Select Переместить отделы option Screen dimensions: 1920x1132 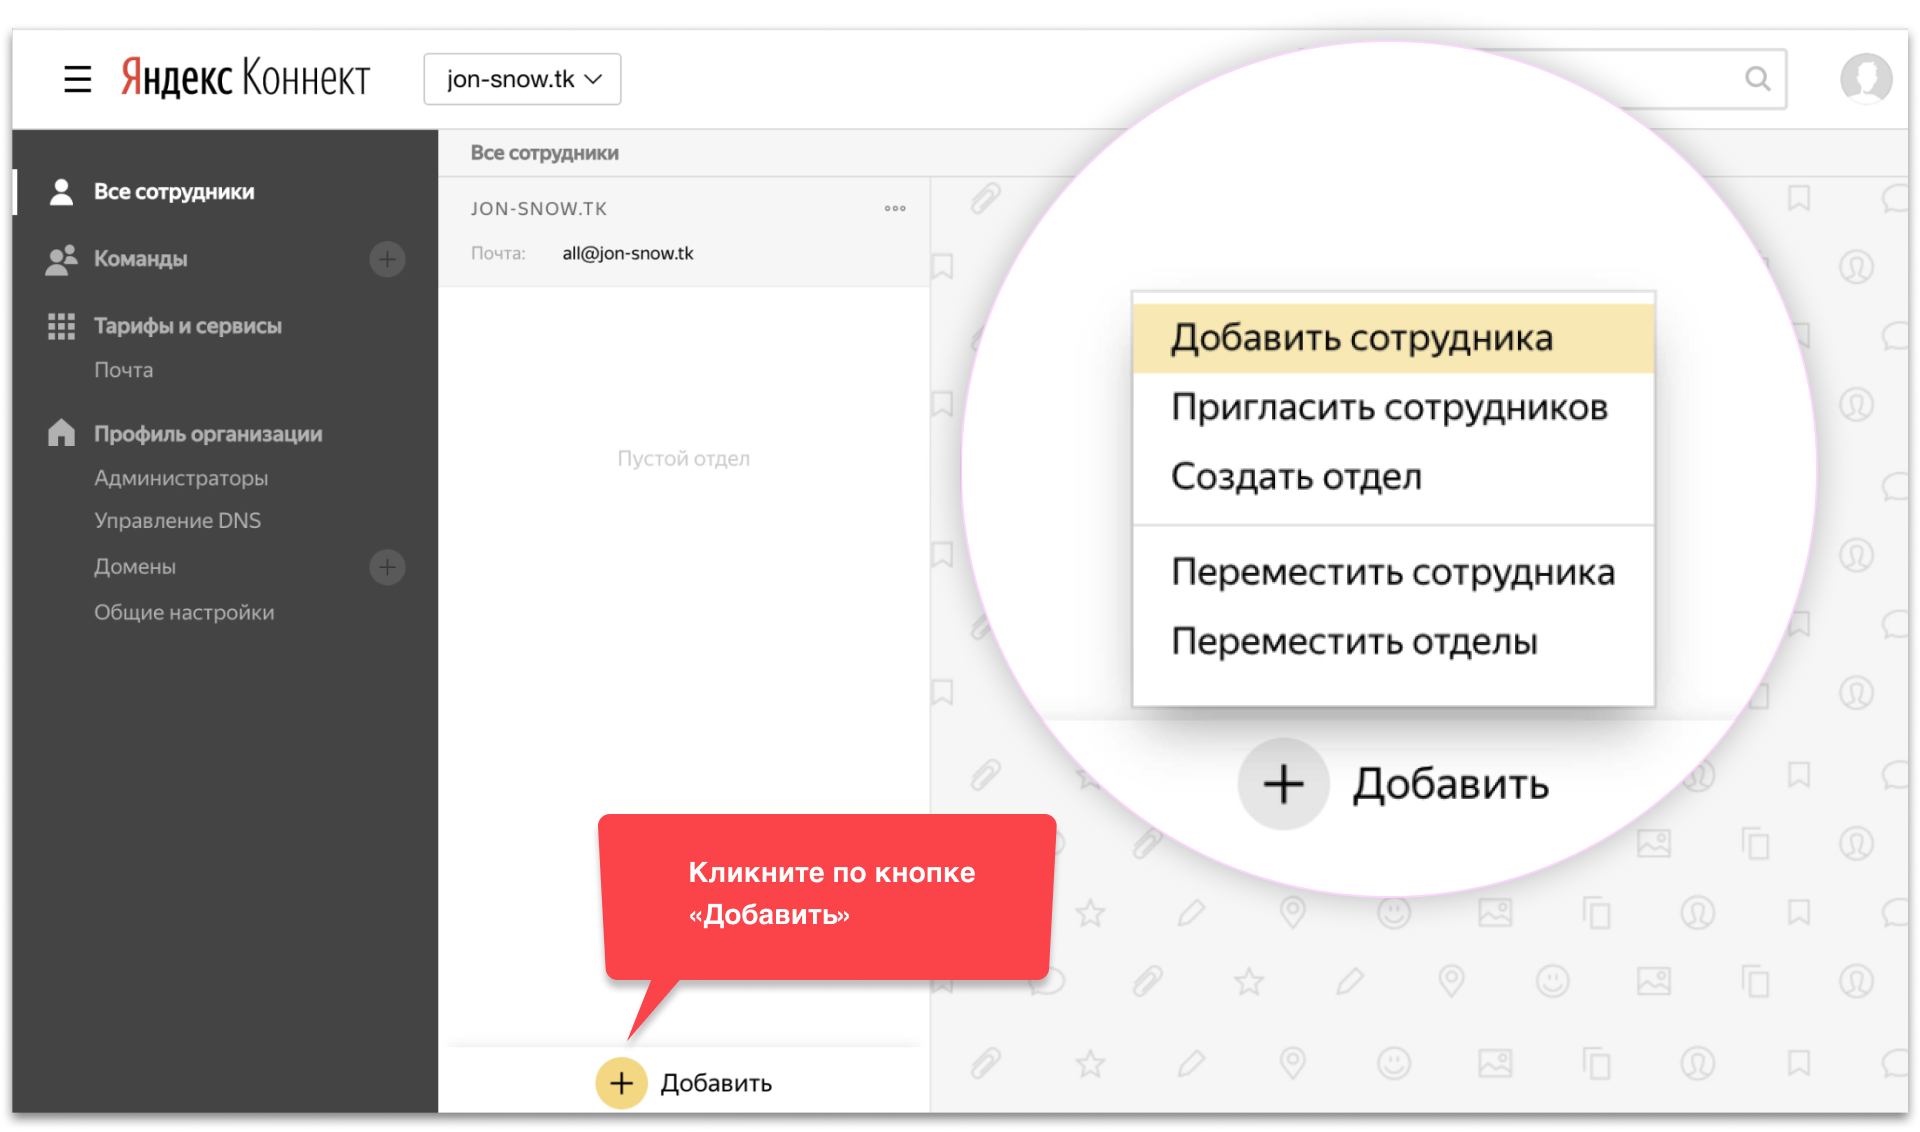[x=1354, y=642]
